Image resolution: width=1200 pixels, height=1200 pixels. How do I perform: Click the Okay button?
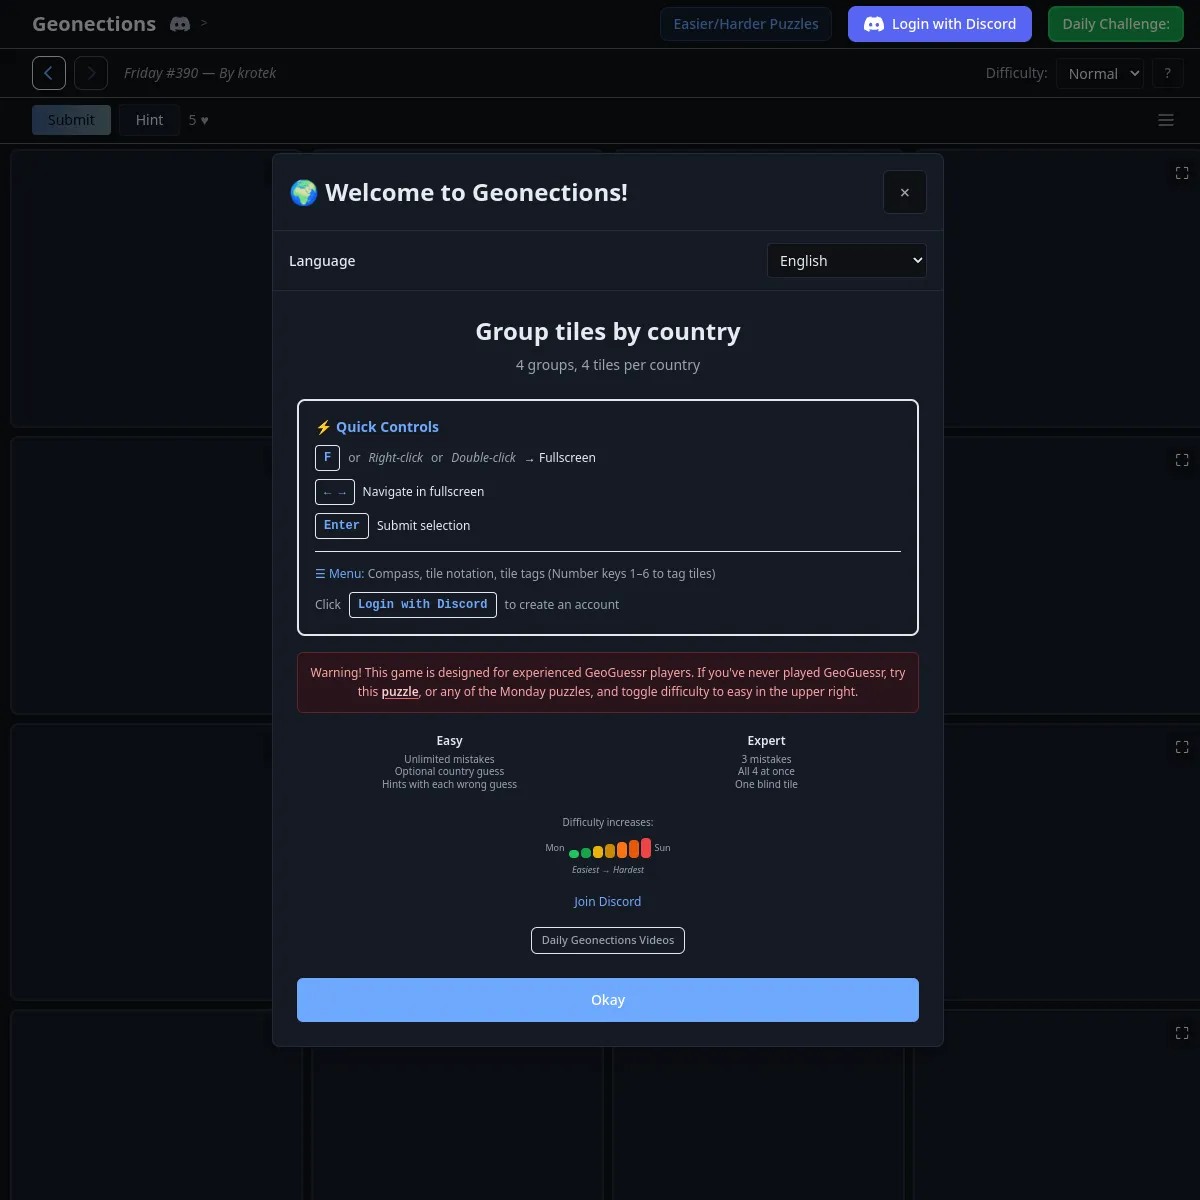[608, 1000]
